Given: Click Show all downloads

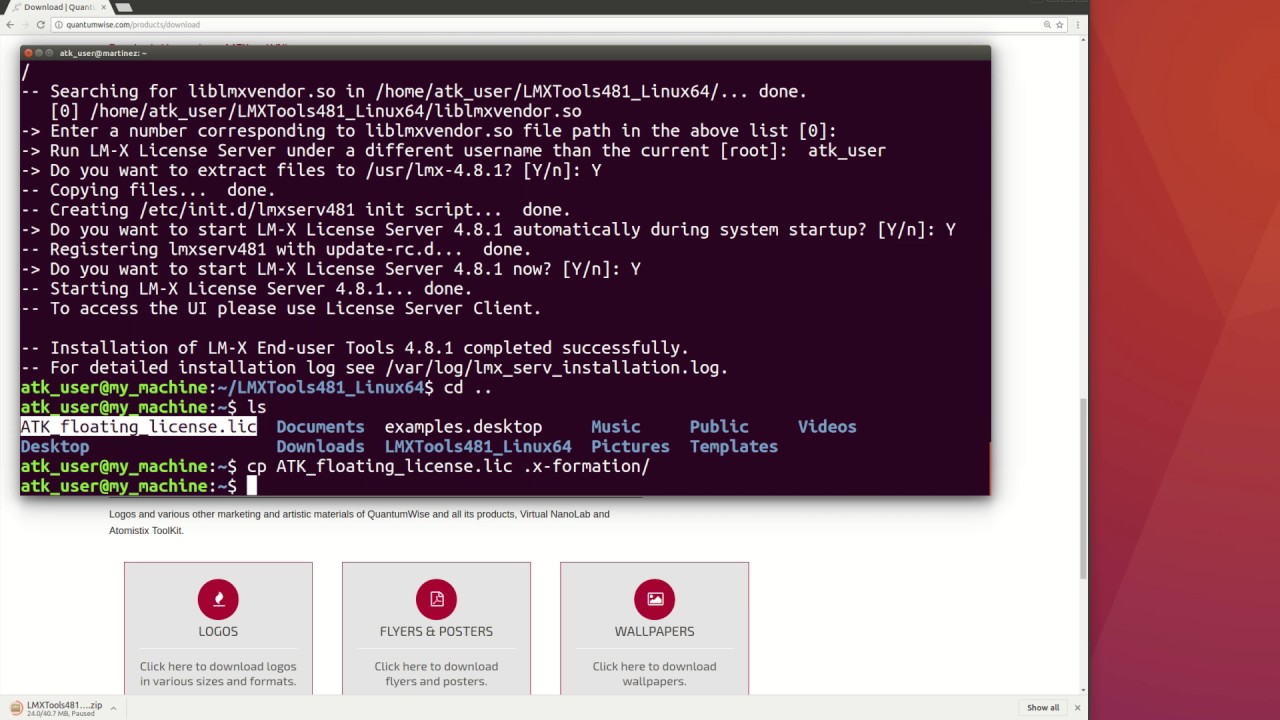Looking at the screenshot, I should click(x=1043, y=708).
